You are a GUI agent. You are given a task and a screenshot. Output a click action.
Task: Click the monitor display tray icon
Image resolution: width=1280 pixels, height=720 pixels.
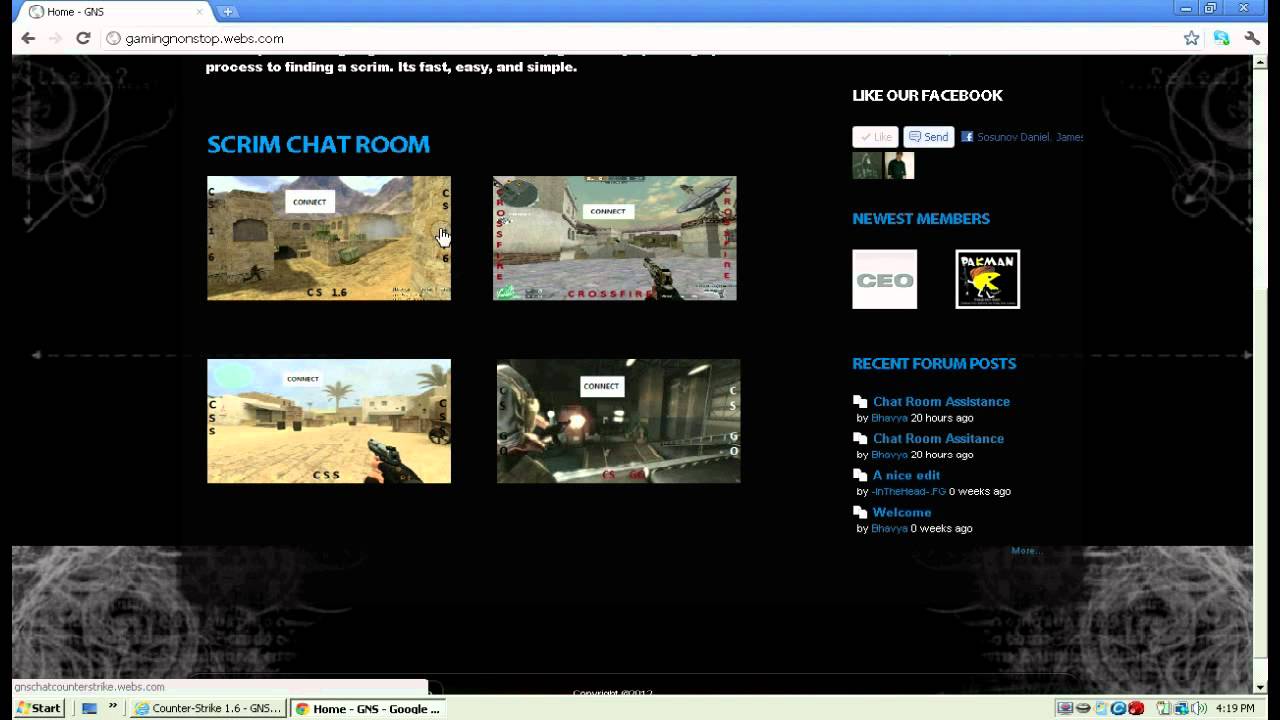click(1065, 708)
